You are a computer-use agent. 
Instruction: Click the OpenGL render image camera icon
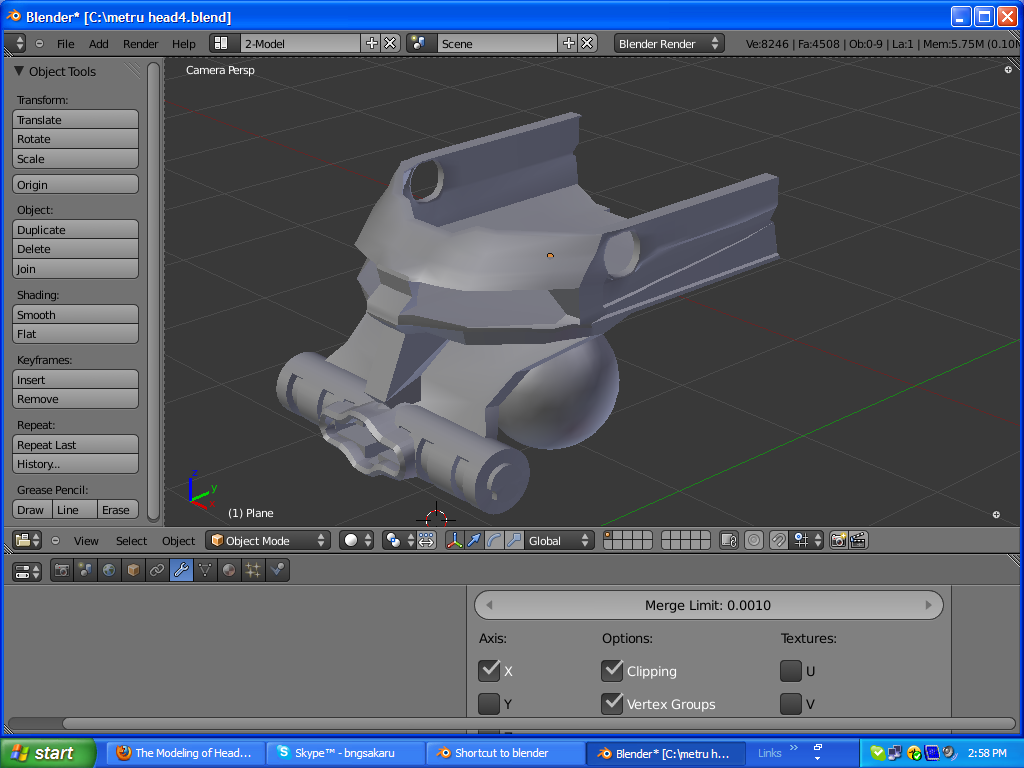point(838,540)
